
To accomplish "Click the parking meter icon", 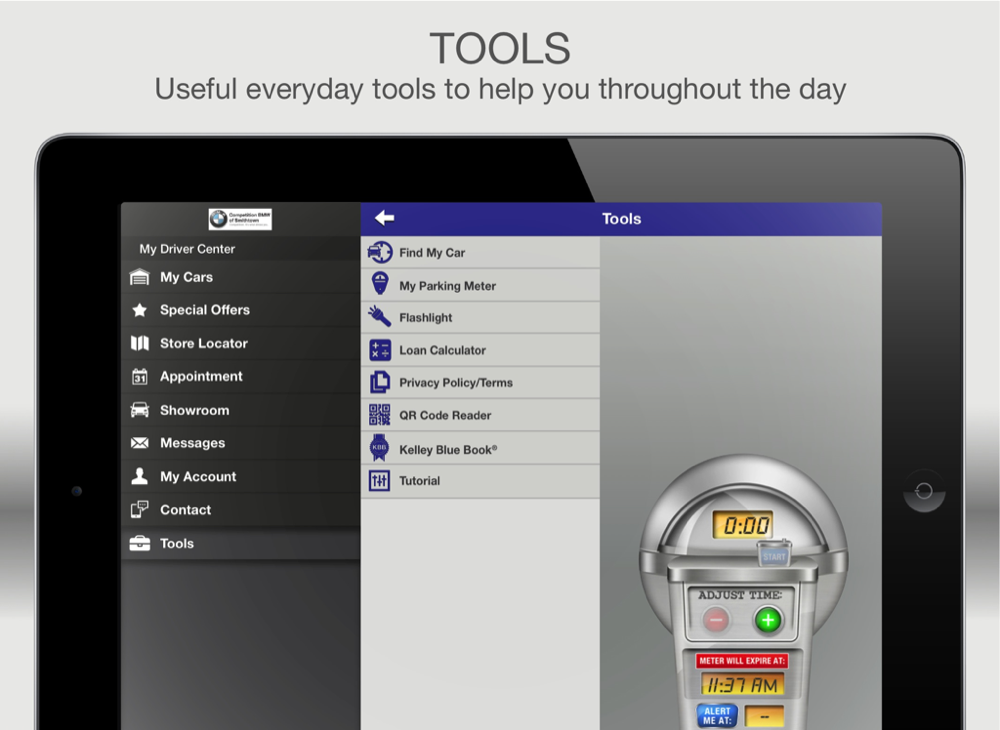I will tap(380, 284).
